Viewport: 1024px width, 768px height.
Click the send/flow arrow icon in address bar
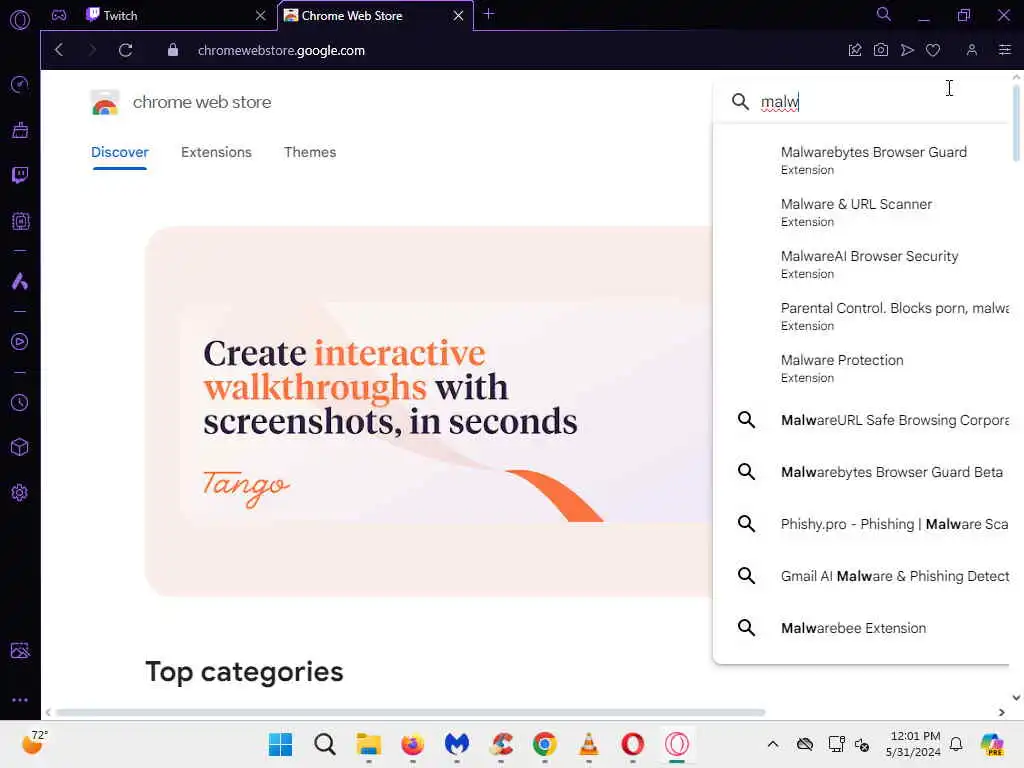coord(907,50)
